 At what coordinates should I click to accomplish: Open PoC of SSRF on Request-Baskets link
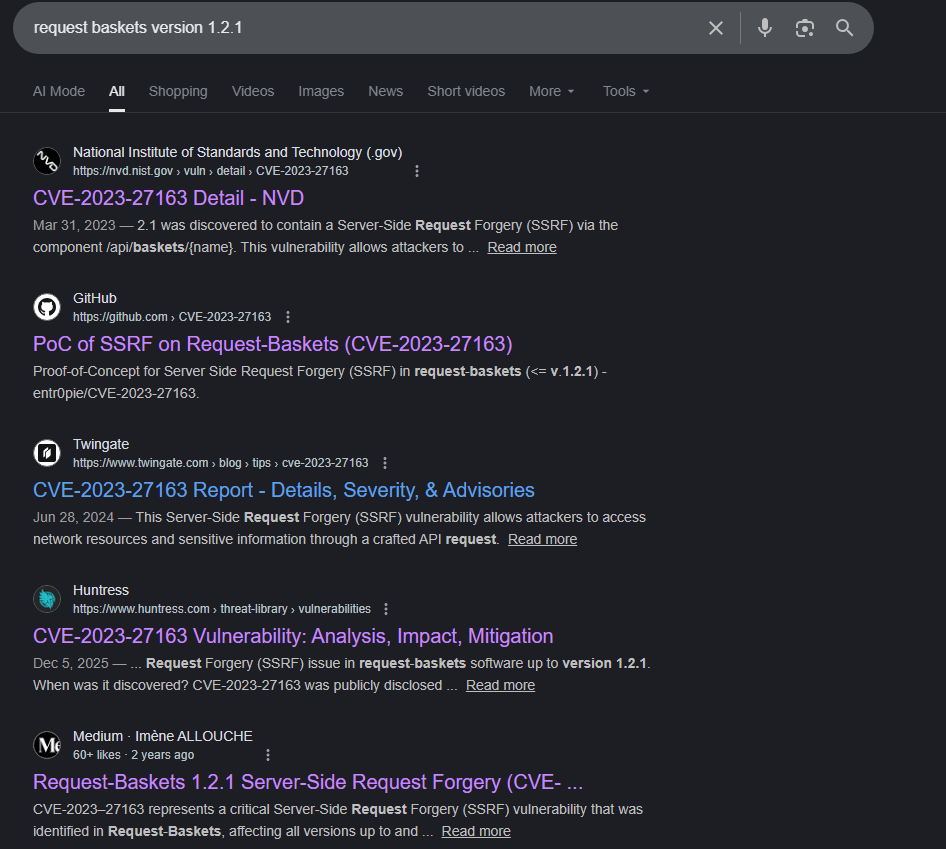pyautogui.click(x=272, y=344)
